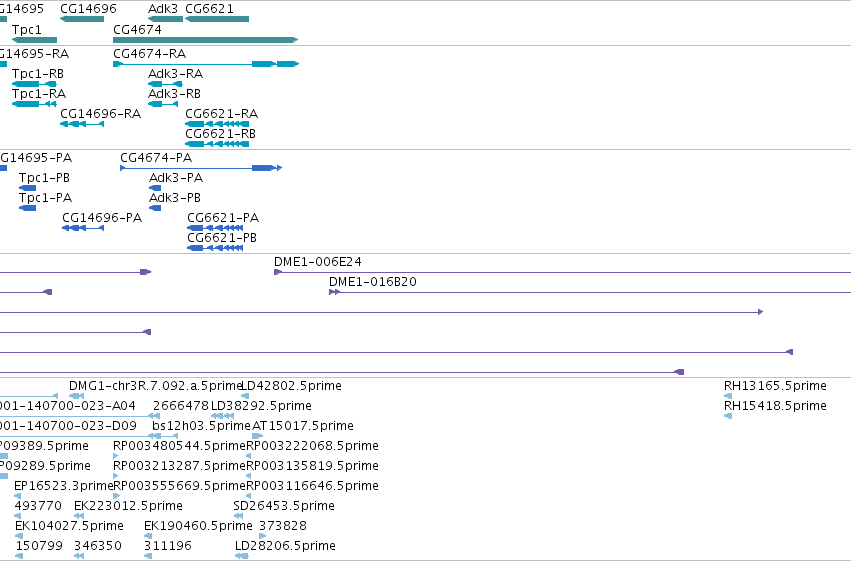Click protein Tpc1-PB
This screenshot has height=561, width=851.
pyautogui.click(x=28, y=188)
